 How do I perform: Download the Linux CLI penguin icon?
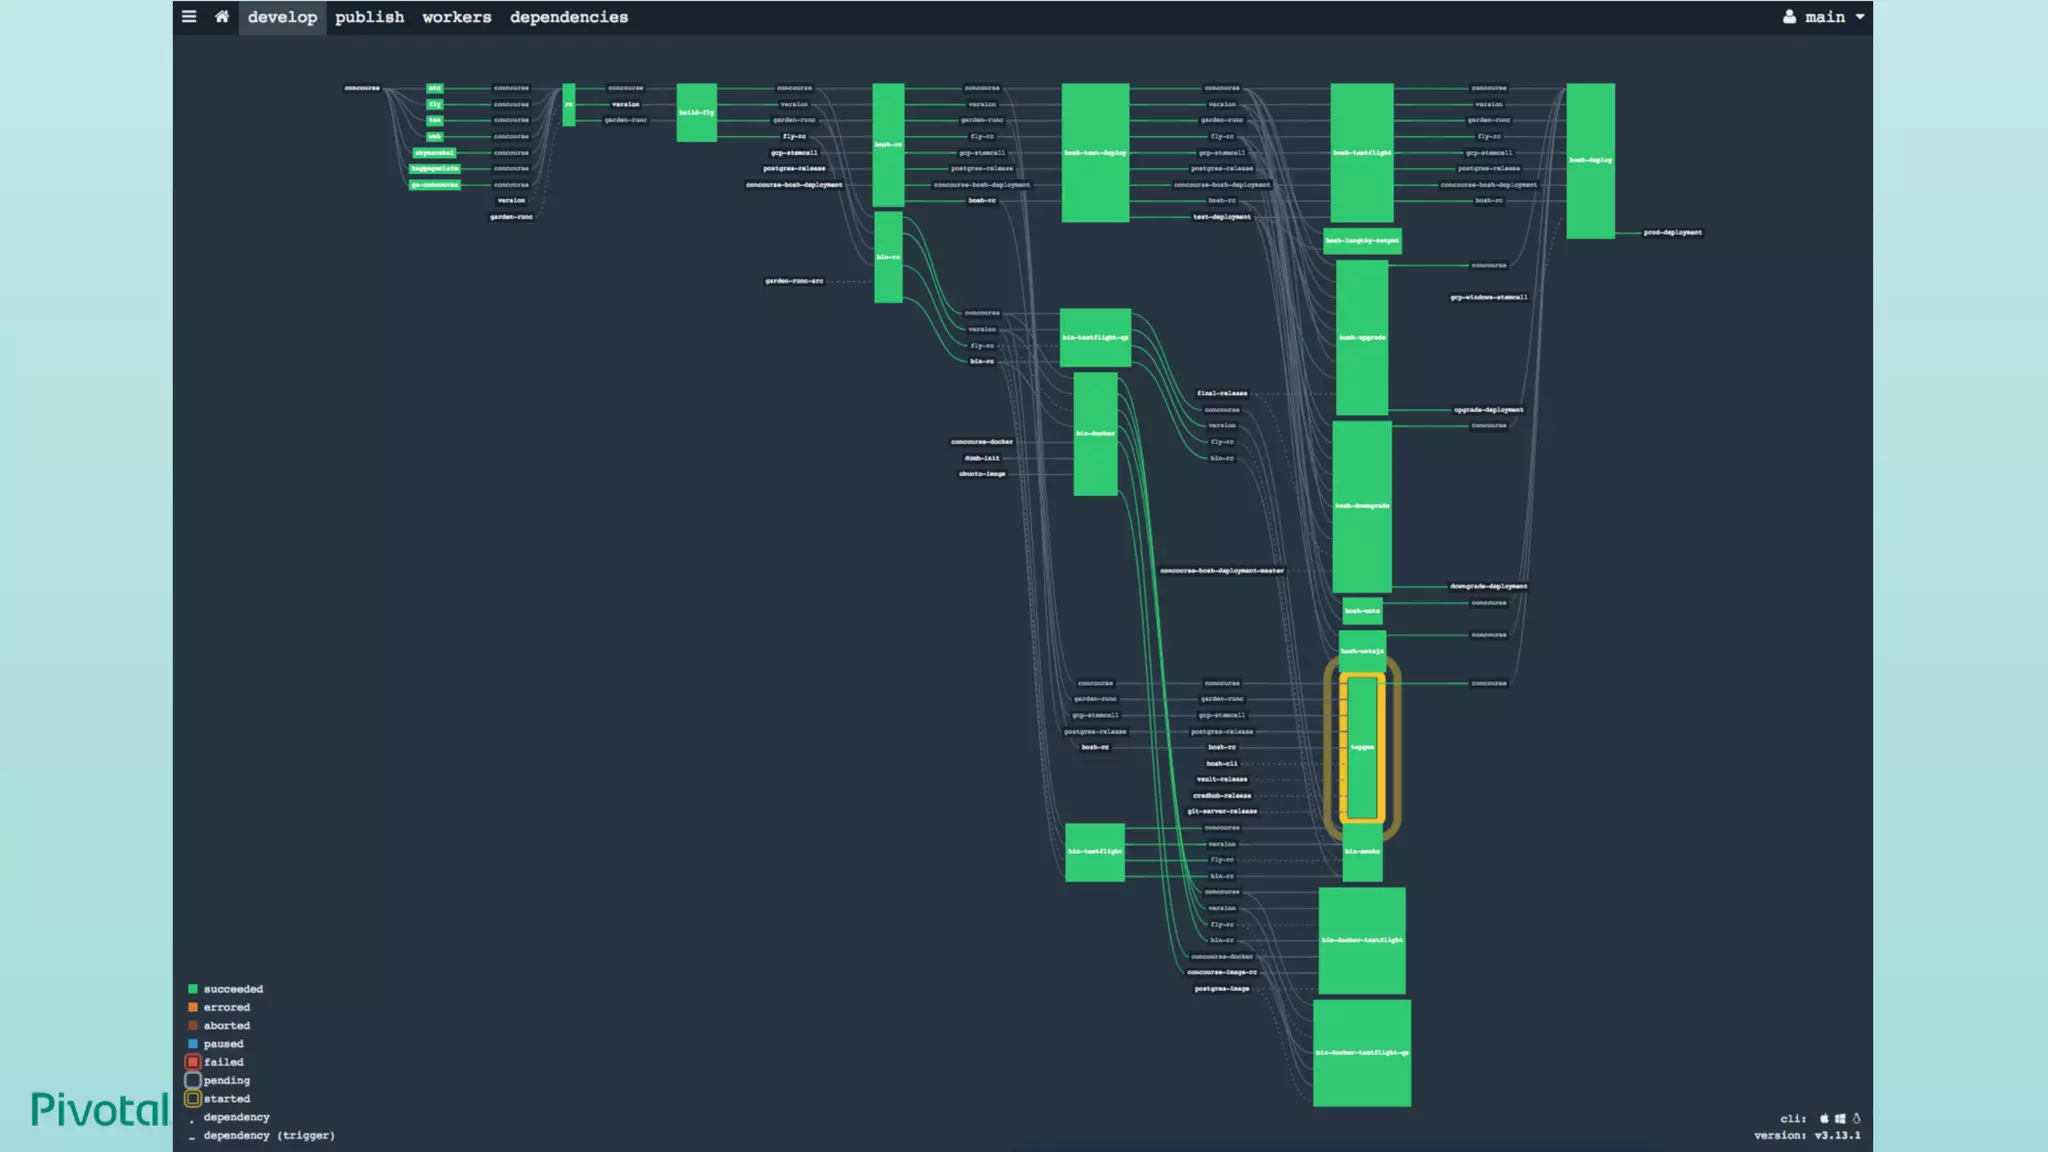point(1857,1119)
